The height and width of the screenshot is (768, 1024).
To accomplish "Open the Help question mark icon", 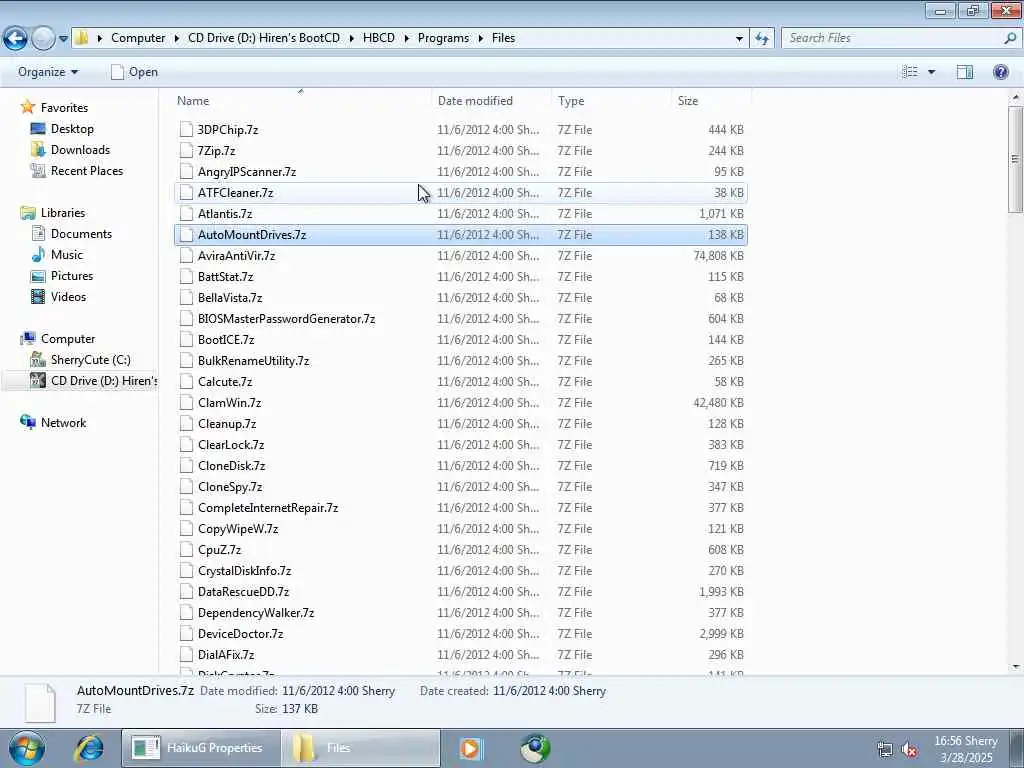I will pyautogui.click(x=1000, y=72).
